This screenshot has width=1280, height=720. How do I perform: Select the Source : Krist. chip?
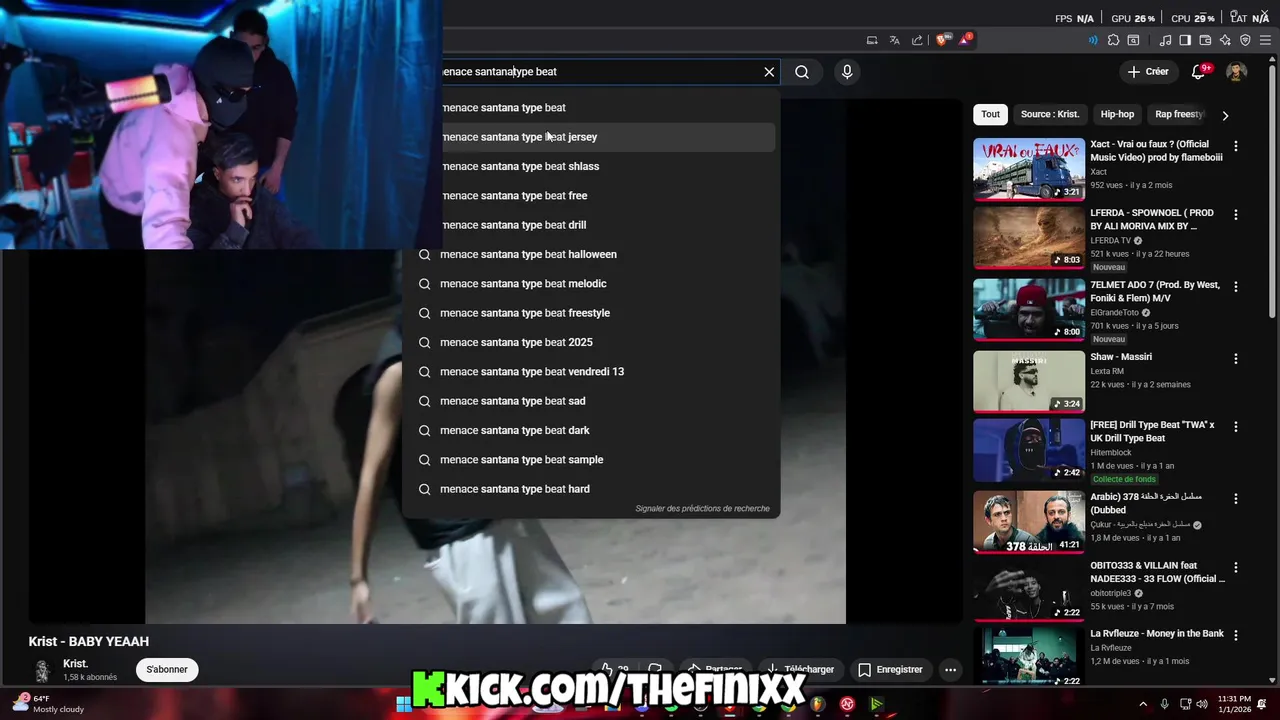1050,114
